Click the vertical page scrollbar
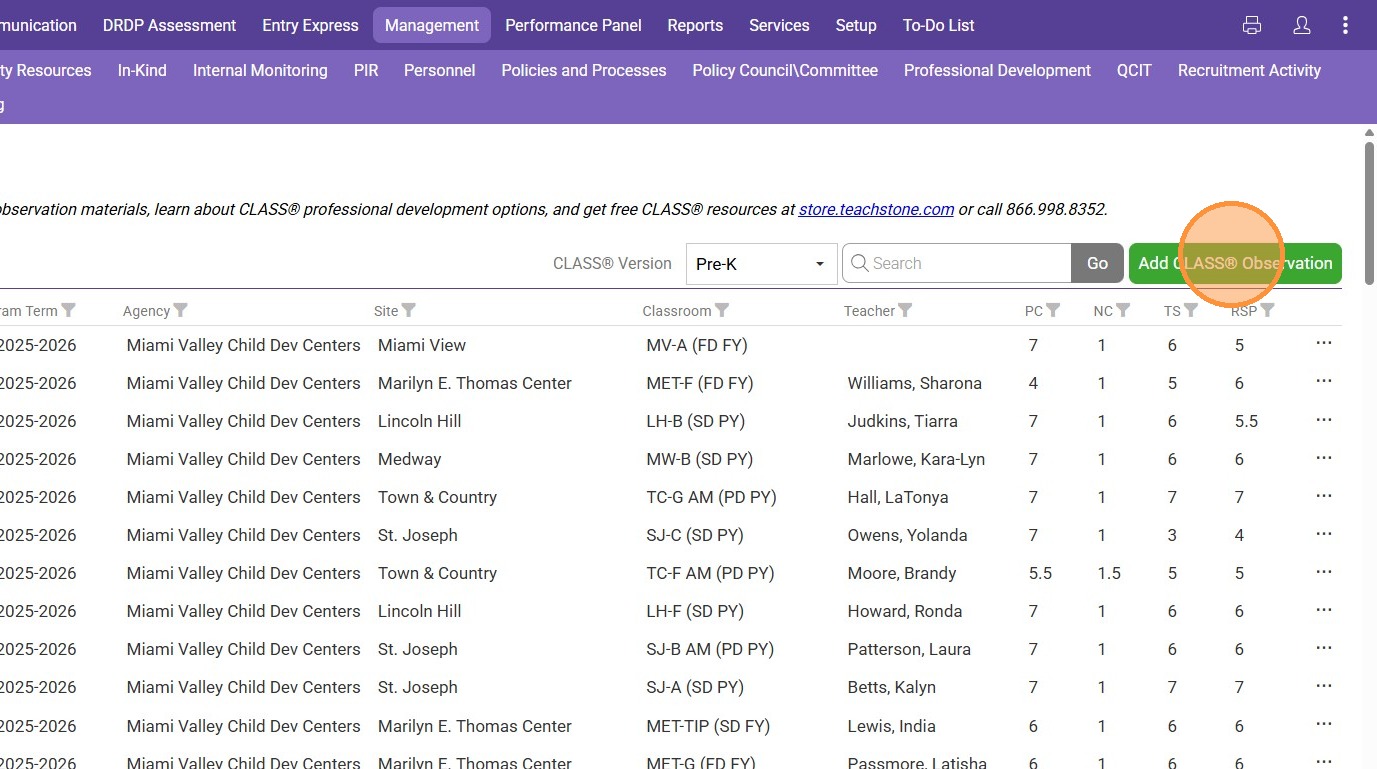This screenshot has height=769, width=1377. coord(1369,300)
